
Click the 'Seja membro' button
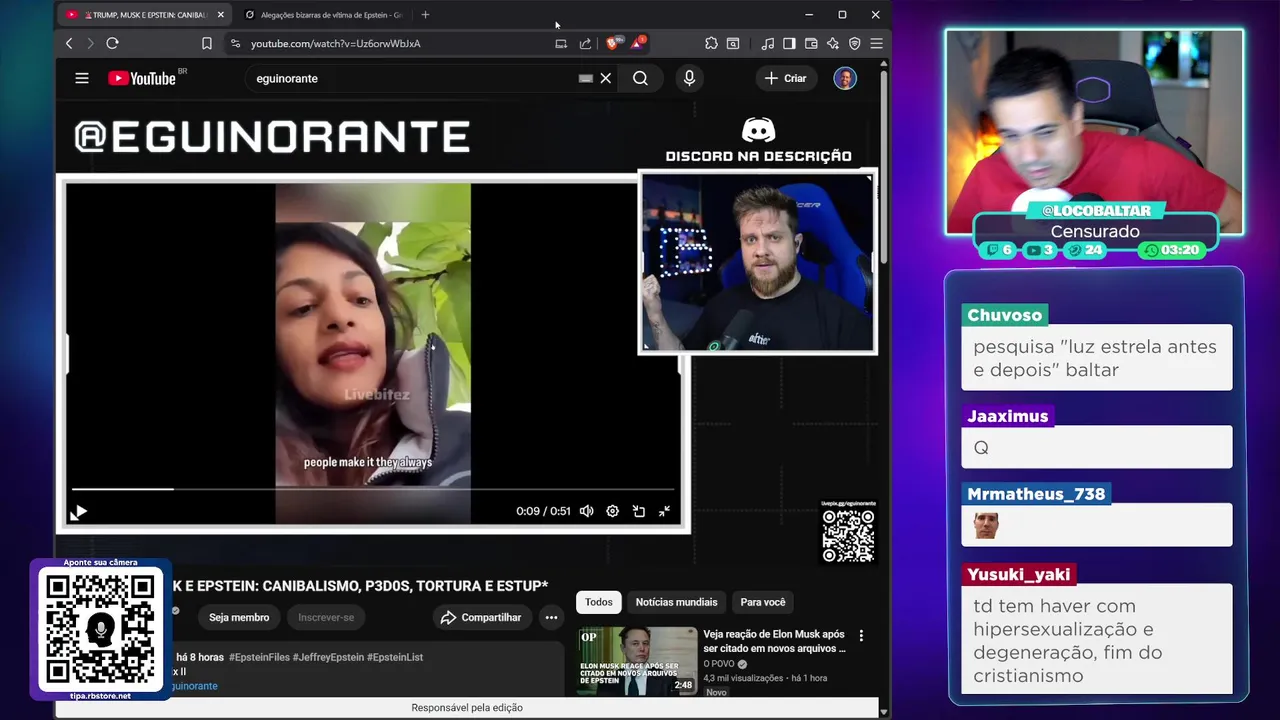pyautogui.click(x=239, y=617)
